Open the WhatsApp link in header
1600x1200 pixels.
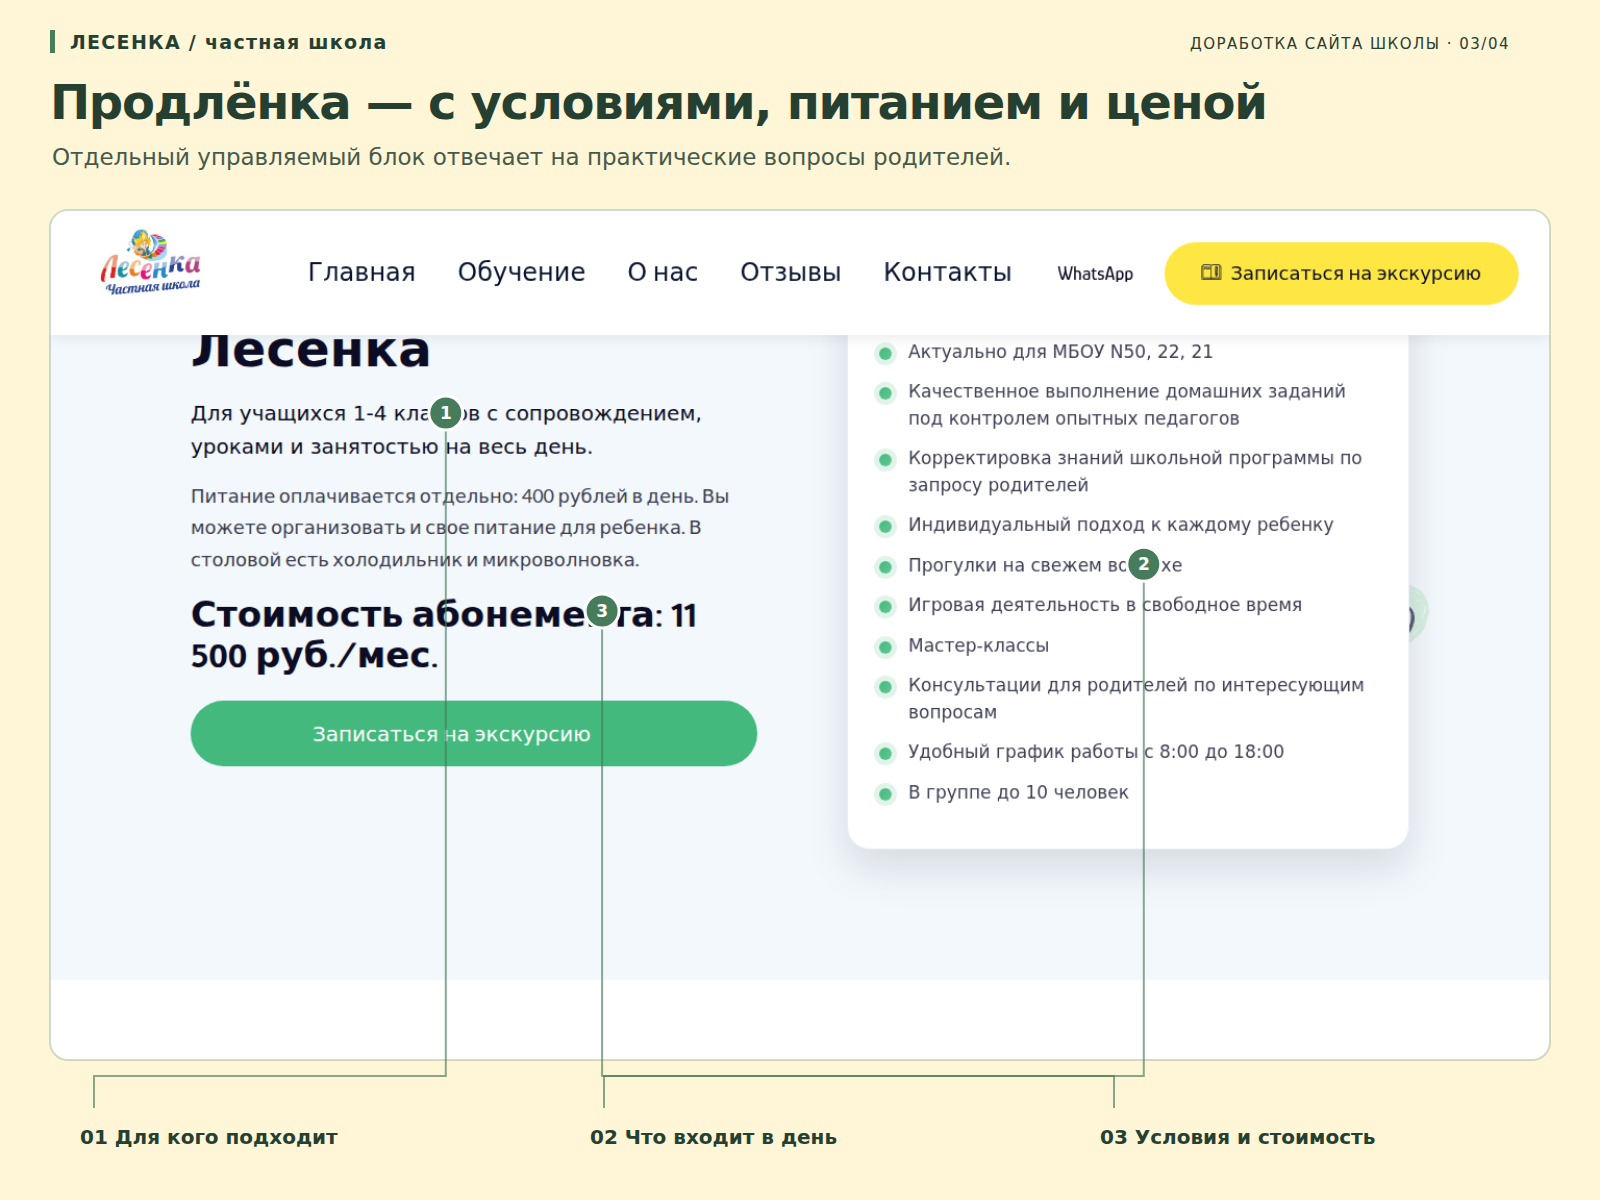pyautogui.click(x=1095, y=273)
